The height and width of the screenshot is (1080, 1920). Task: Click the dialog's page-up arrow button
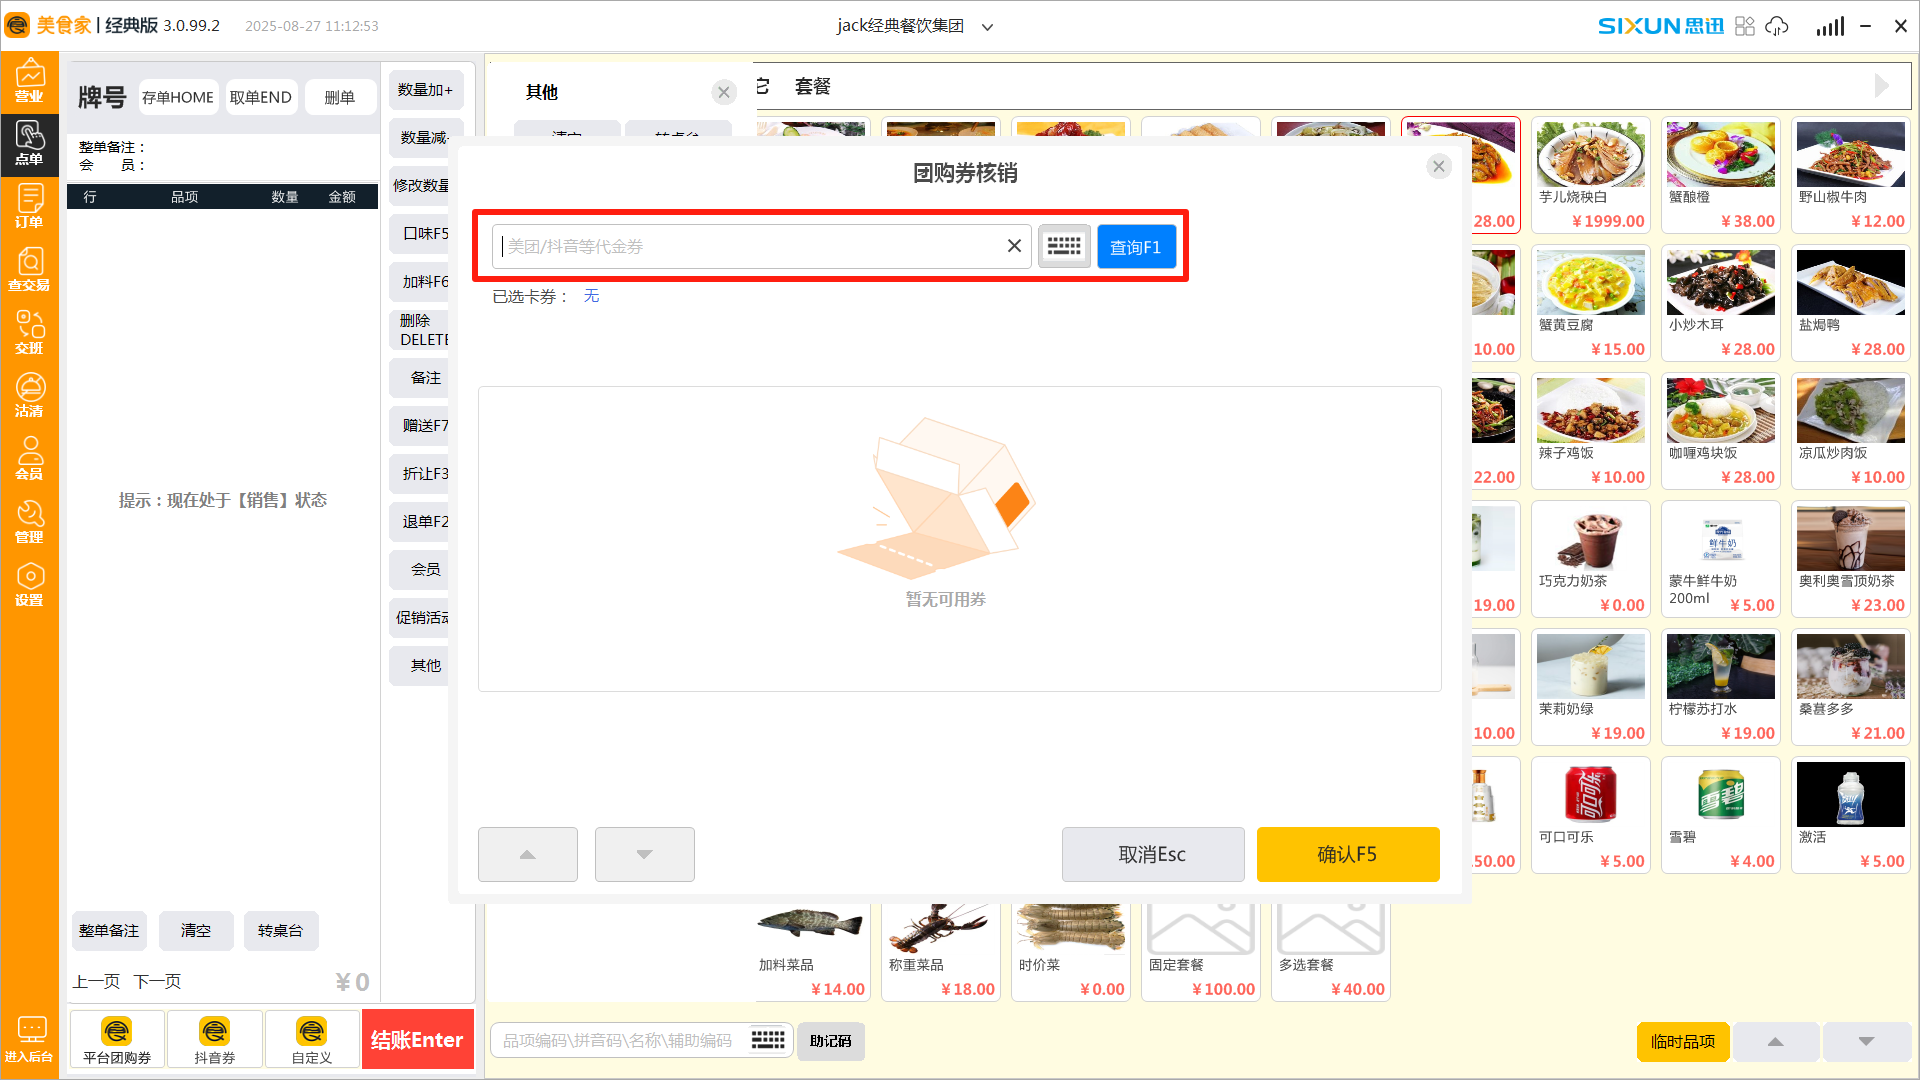(527, 854)
